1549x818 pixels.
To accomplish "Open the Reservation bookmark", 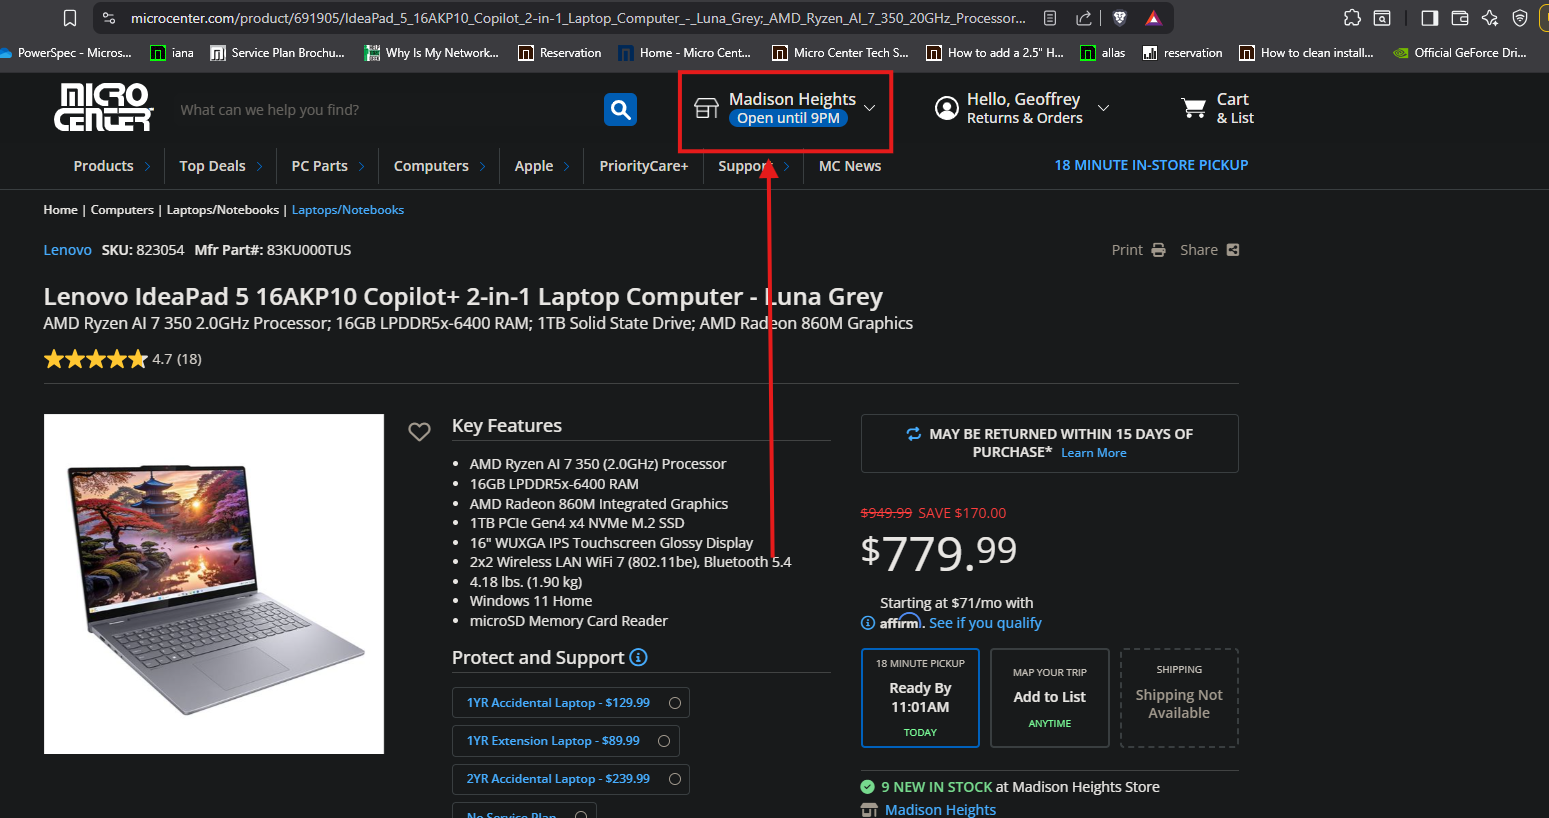I will point(559,53).
